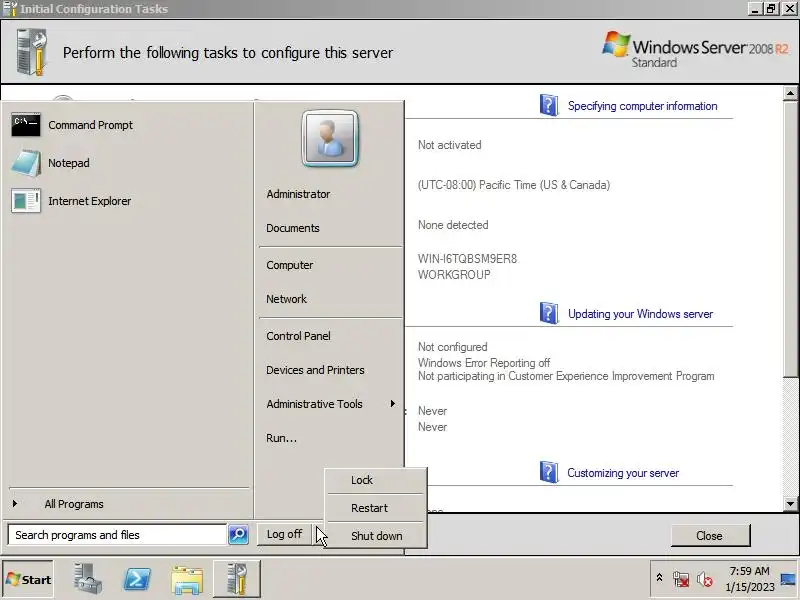The image size is (800, 600).
Task: Select the 'Not configured' text
Action: (453, 347)
